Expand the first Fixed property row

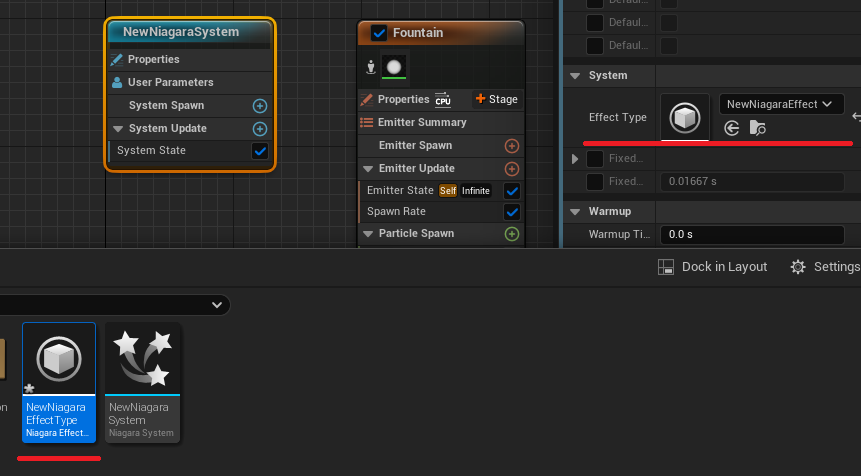575,159
